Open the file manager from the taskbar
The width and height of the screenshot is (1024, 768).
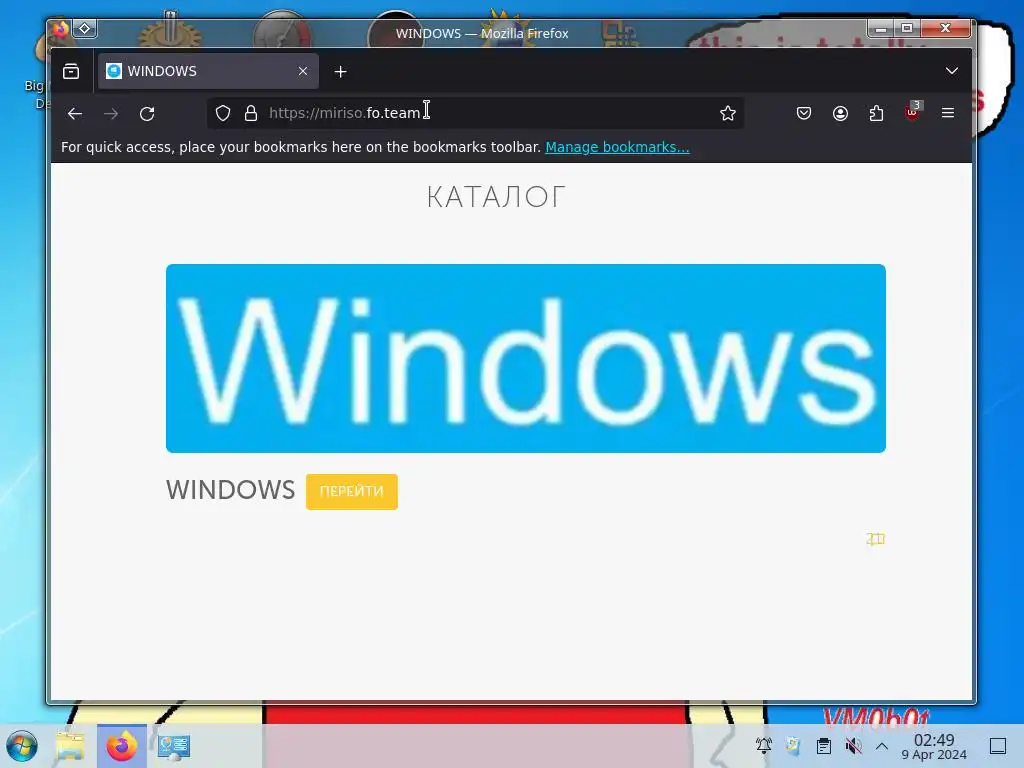point(71,746)
